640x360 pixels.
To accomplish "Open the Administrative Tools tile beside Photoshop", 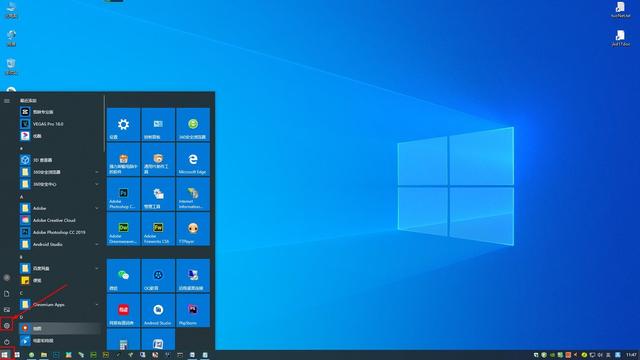I will pos(158,194).
